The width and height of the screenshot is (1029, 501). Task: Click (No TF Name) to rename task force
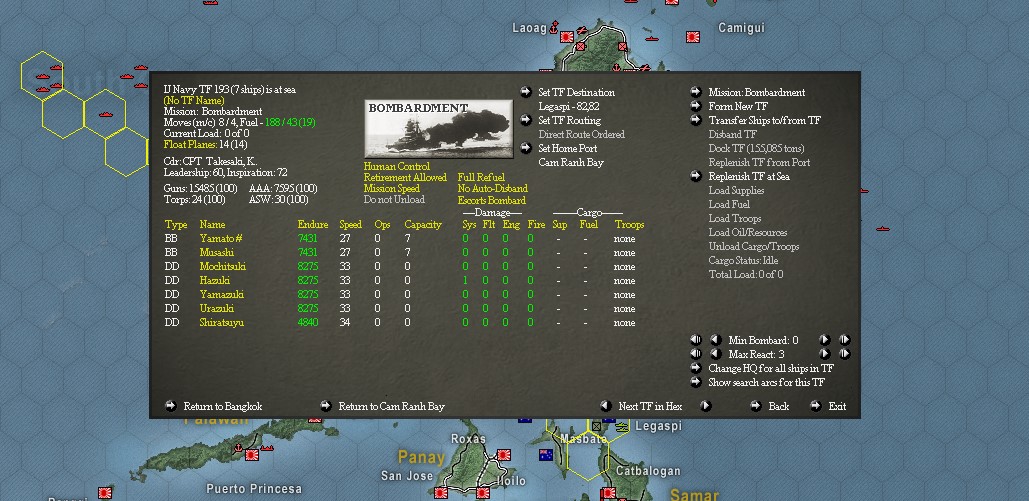[x=194, y=100]
